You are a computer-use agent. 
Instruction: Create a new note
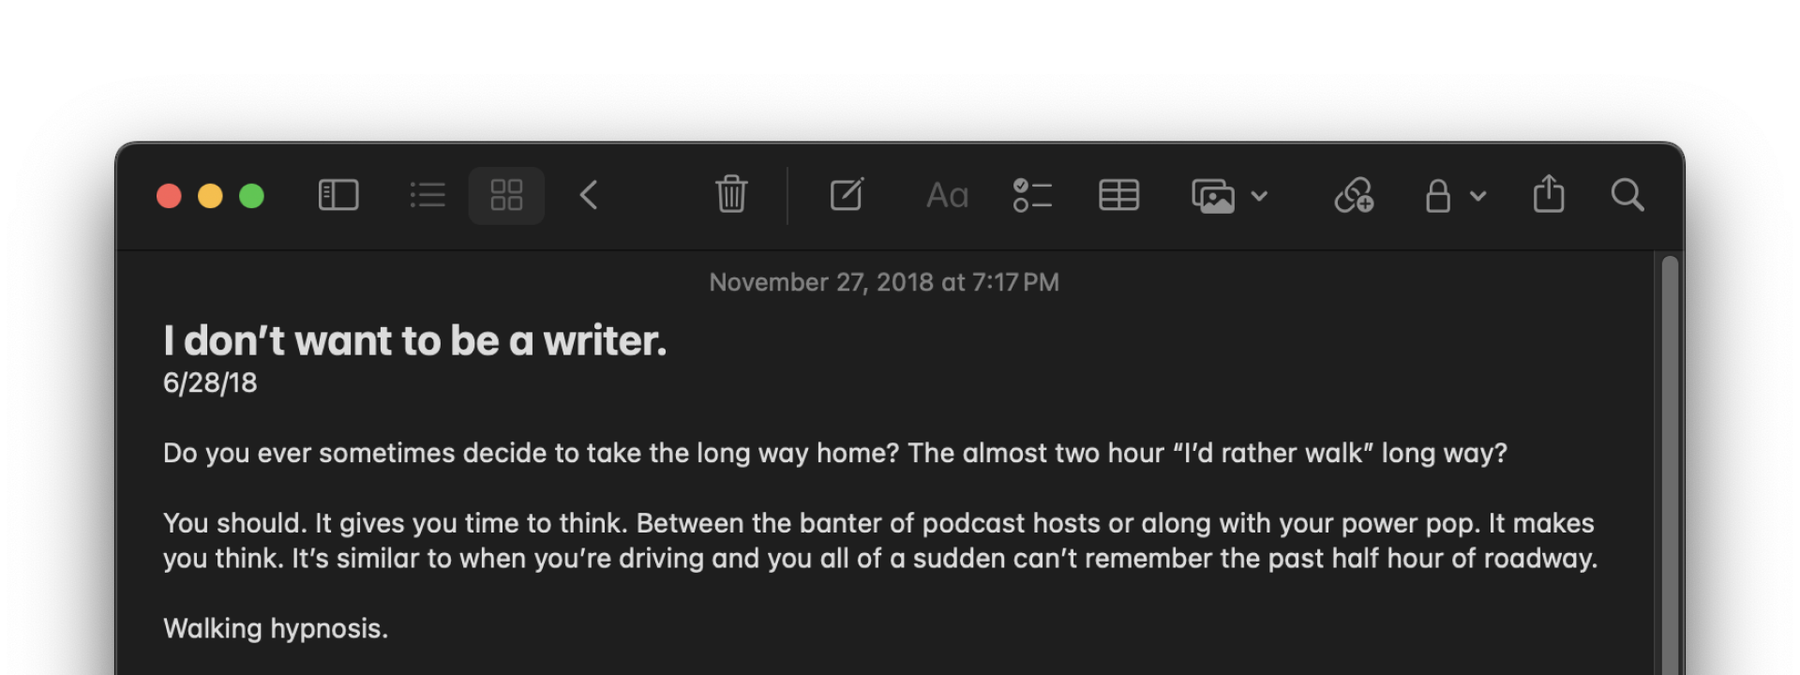click(x=847, y=194)
